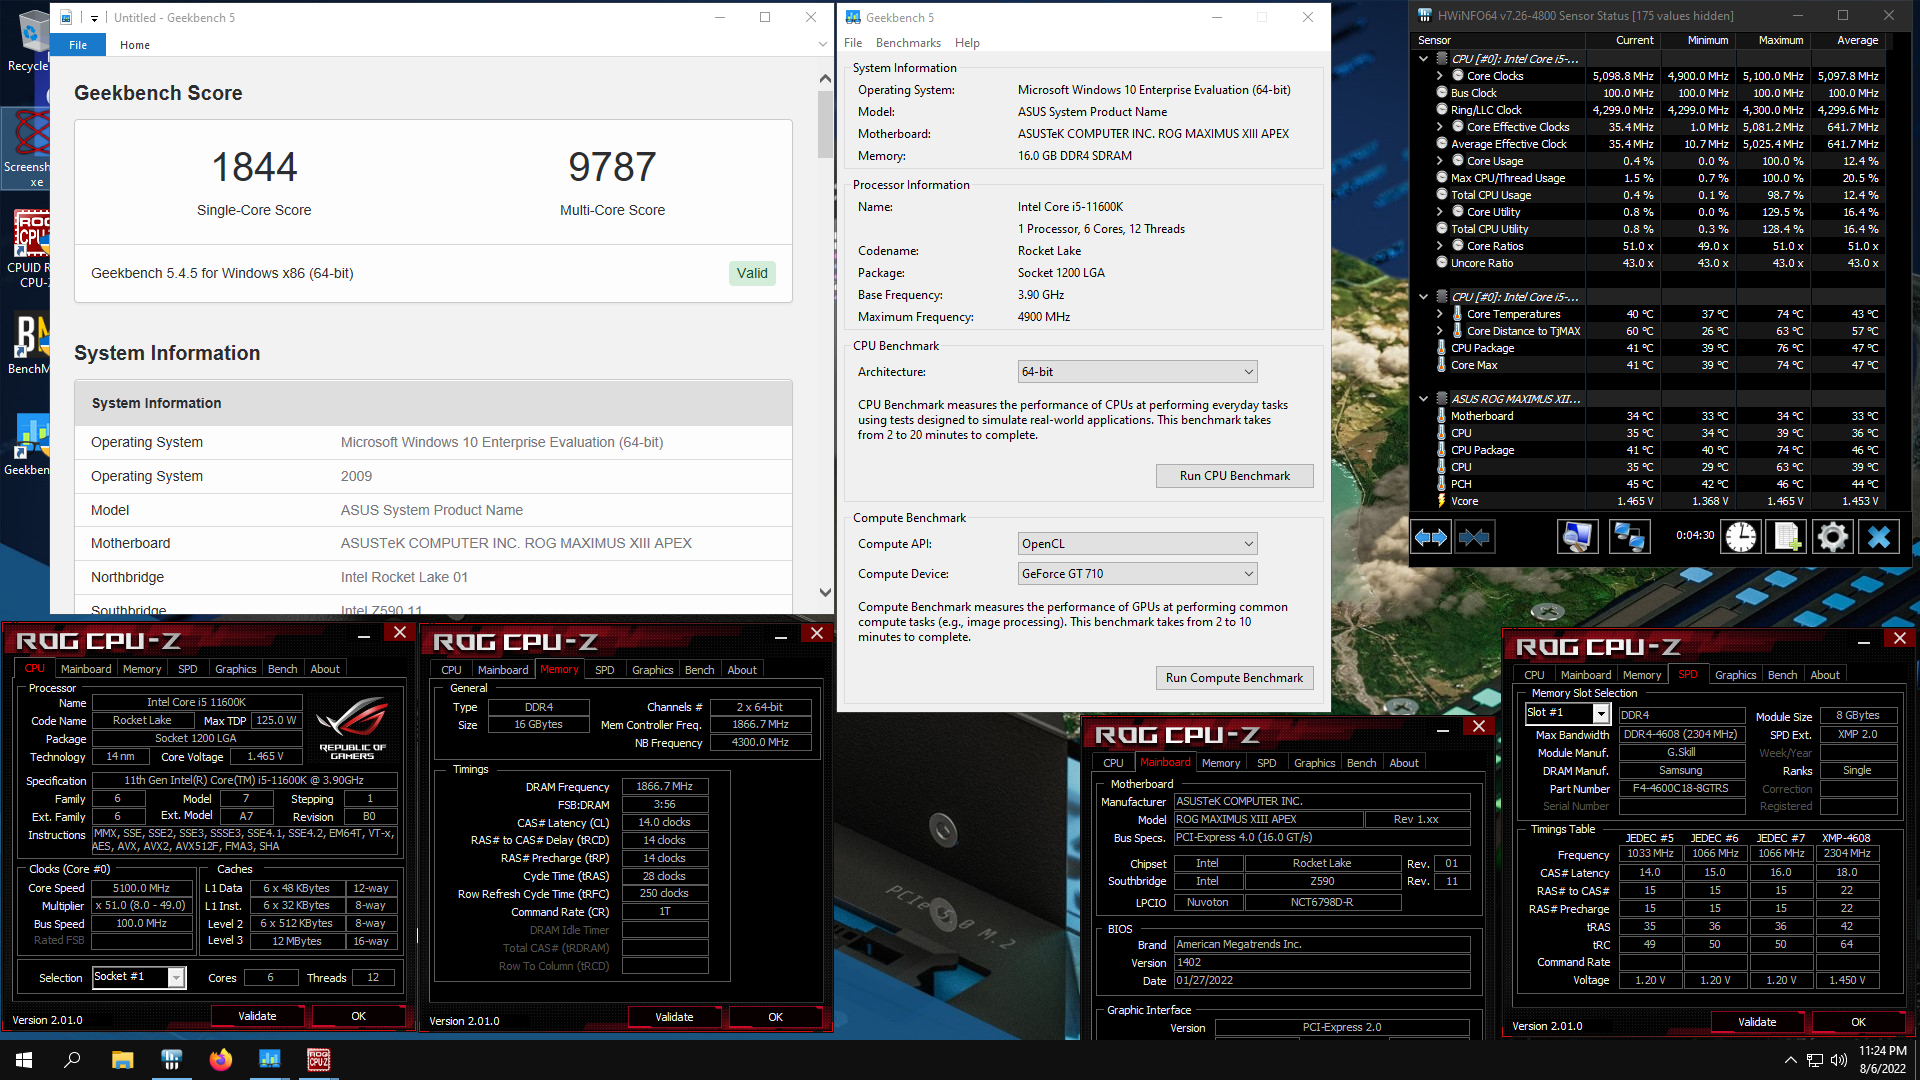
Task: Open HWiNFO system summary monitor-magnifier icon
Action: click(1577, 537)
